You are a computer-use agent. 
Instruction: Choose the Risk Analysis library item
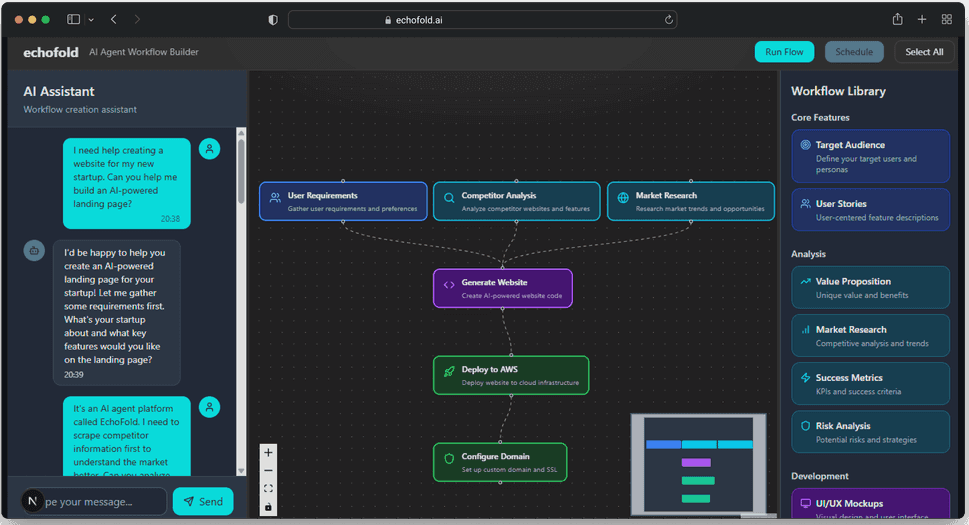pos(870,432)
